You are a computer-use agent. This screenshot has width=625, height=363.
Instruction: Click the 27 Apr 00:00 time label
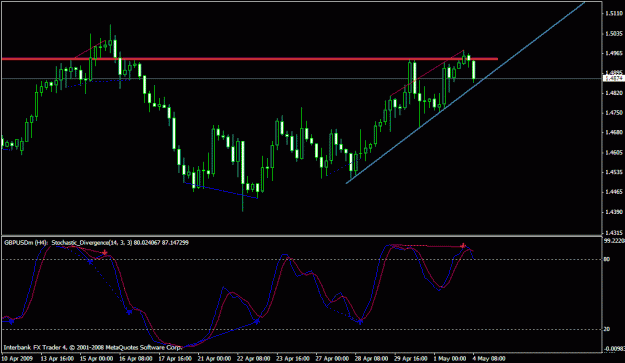coord(332,358)
